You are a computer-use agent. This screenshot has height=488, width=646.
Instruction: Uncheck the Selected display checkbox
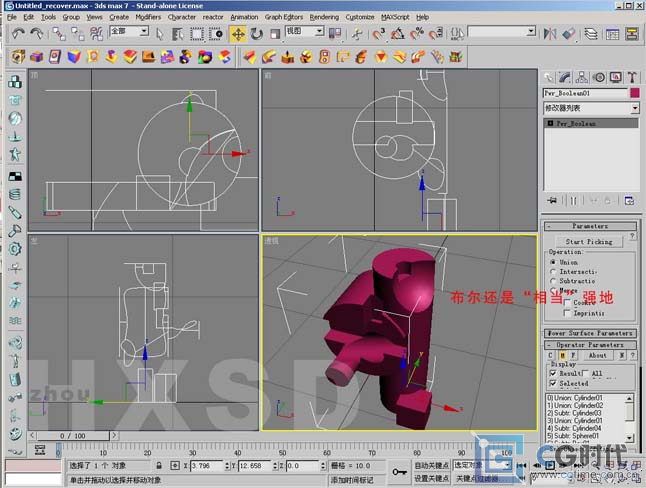point(553,383)
